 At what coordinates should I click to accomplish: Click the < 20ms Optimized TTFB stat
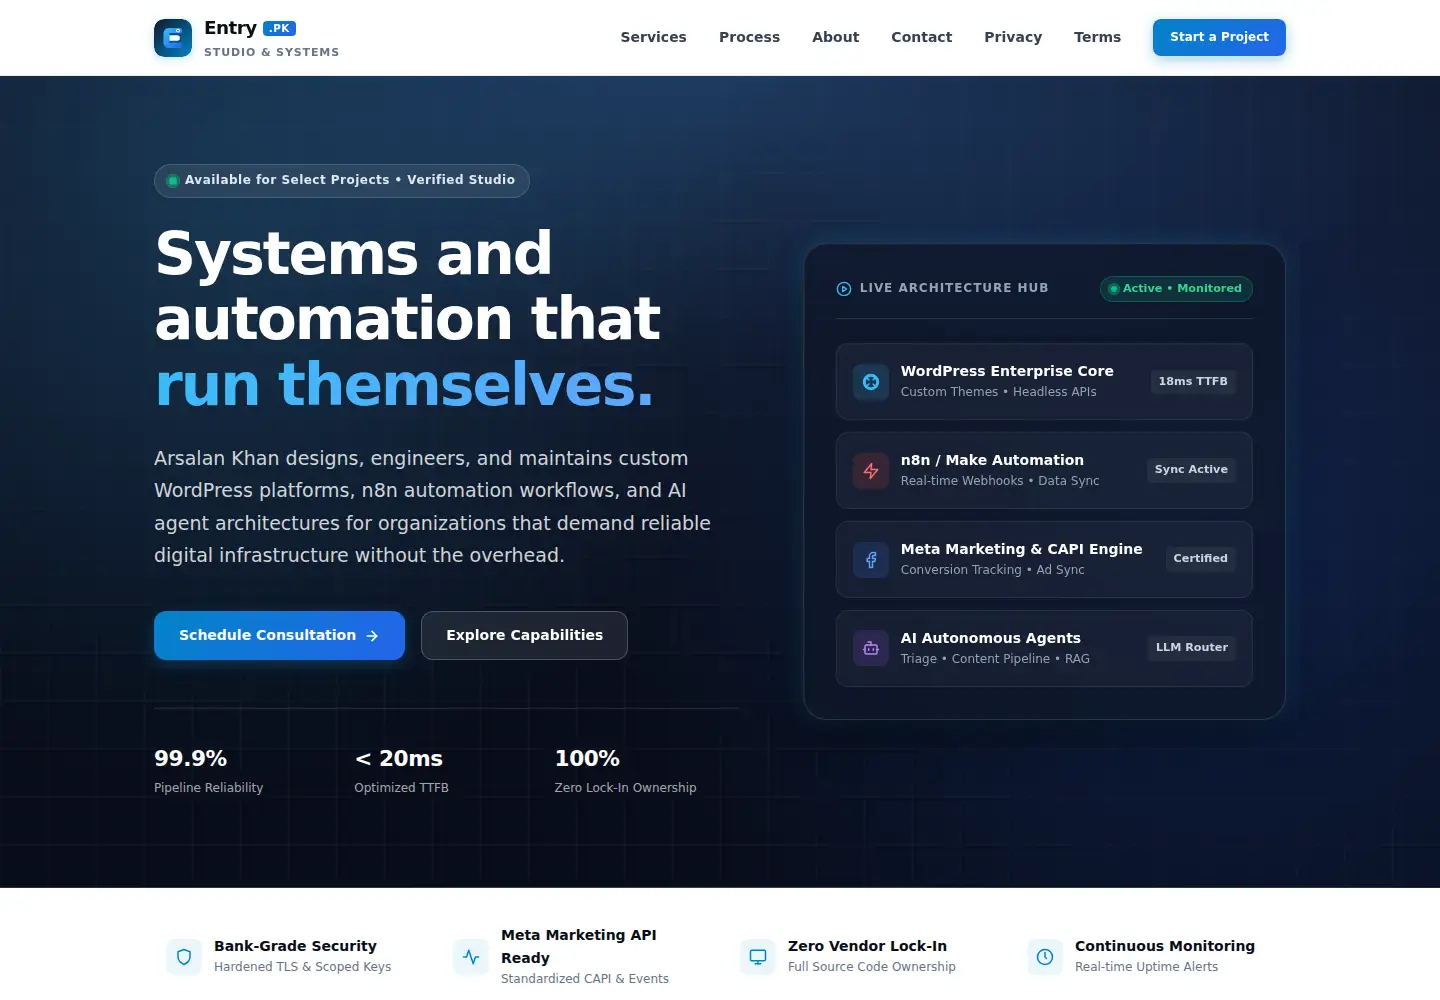pos(401,771)
